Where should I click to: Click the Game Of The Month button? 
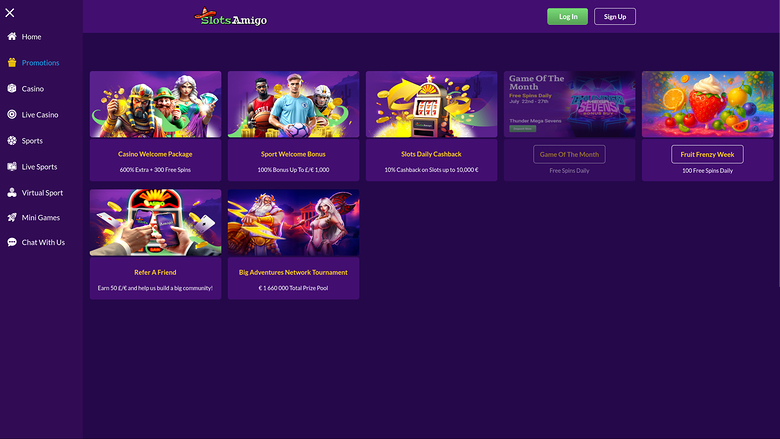569,154
